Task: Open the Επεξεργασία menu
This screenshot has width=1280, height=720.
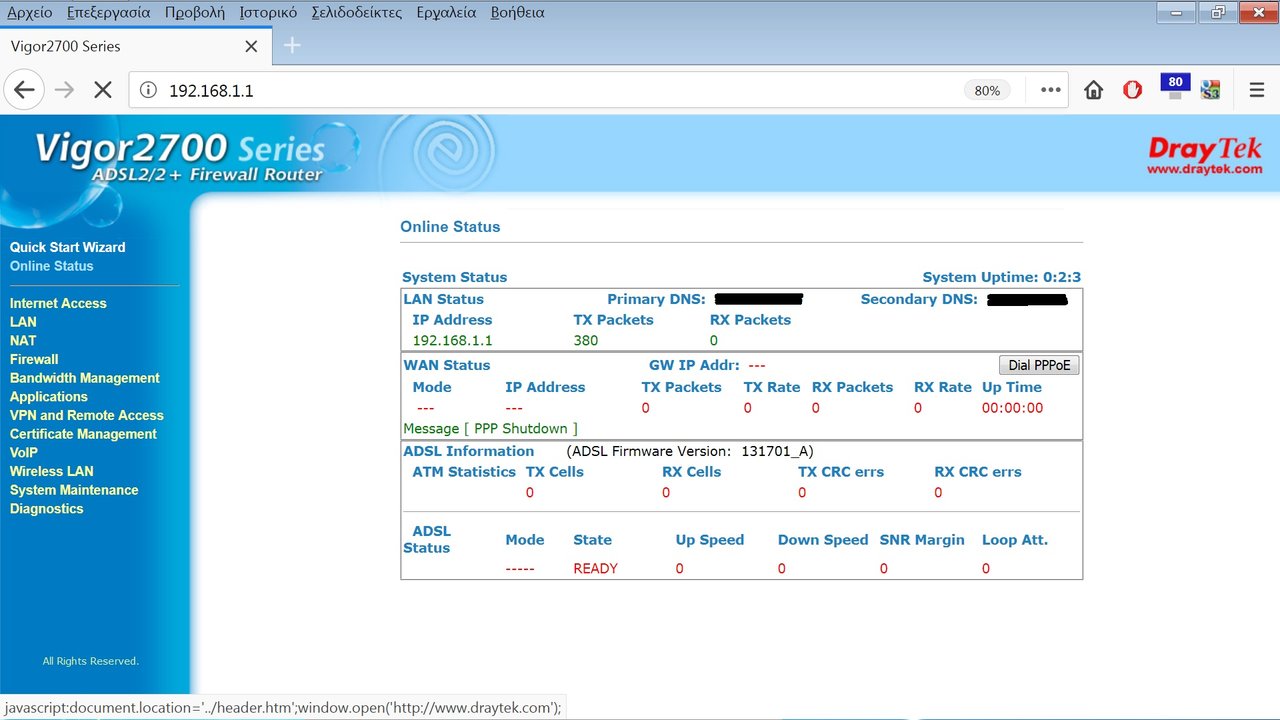Action: pyautogui.click(x=108, y=12)
